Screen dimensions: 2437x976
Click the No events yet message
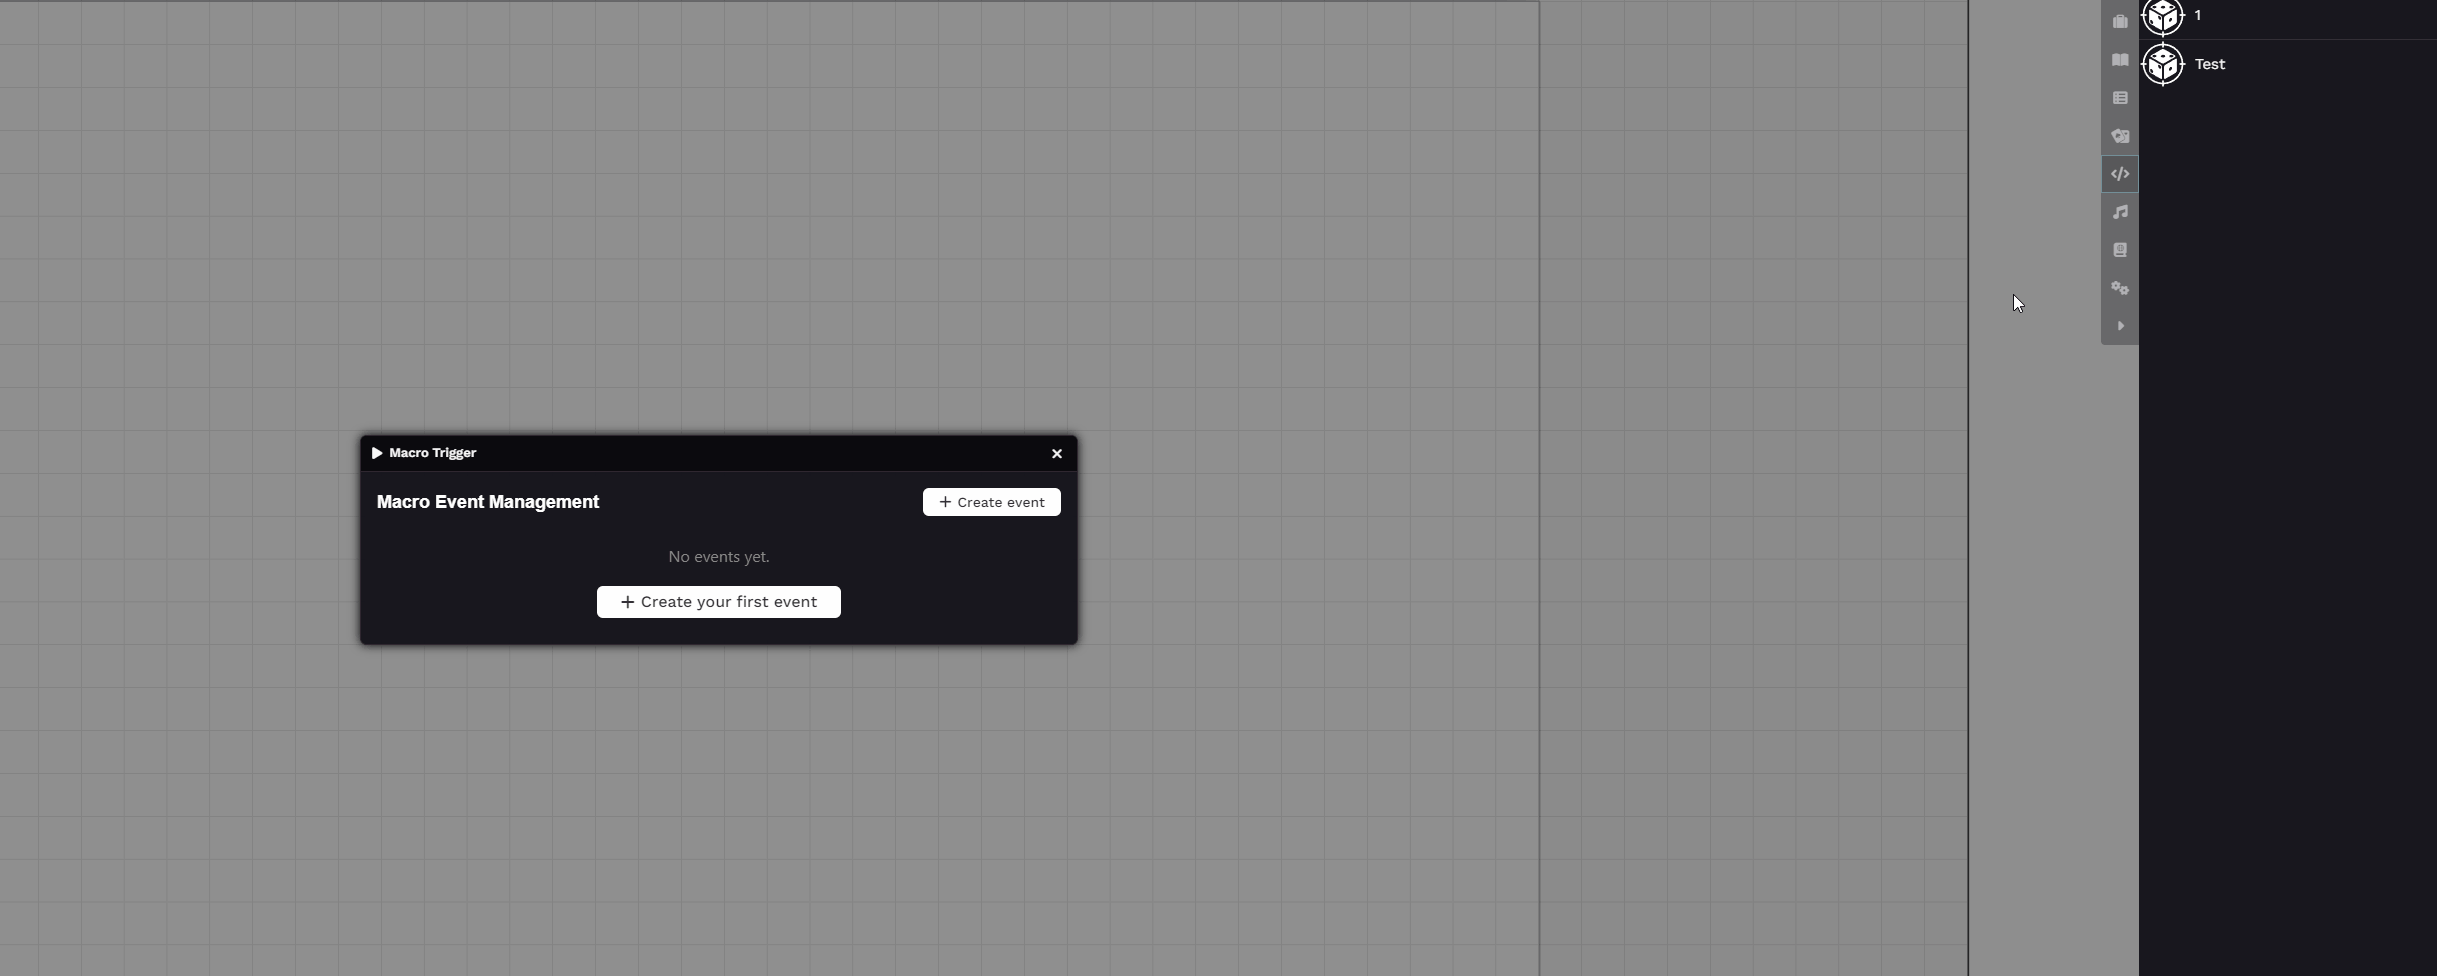click(718, 557)
